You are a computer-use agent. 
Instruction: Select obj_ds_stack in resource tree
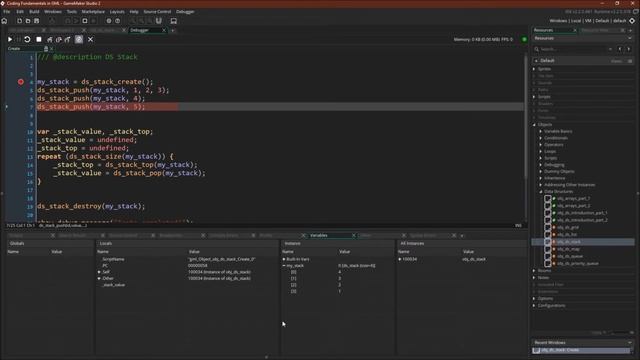click(583, 242)
